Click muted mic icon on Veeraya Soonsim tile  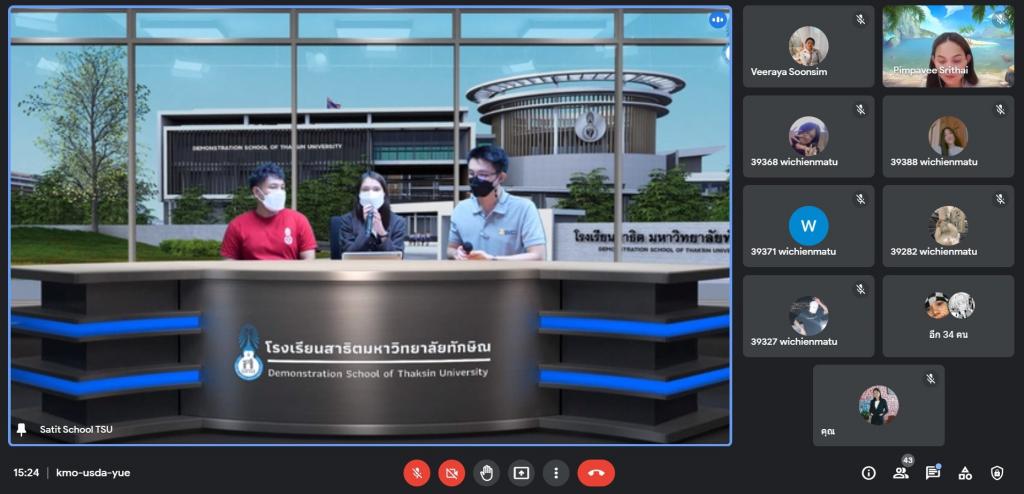tap(860, 20)
